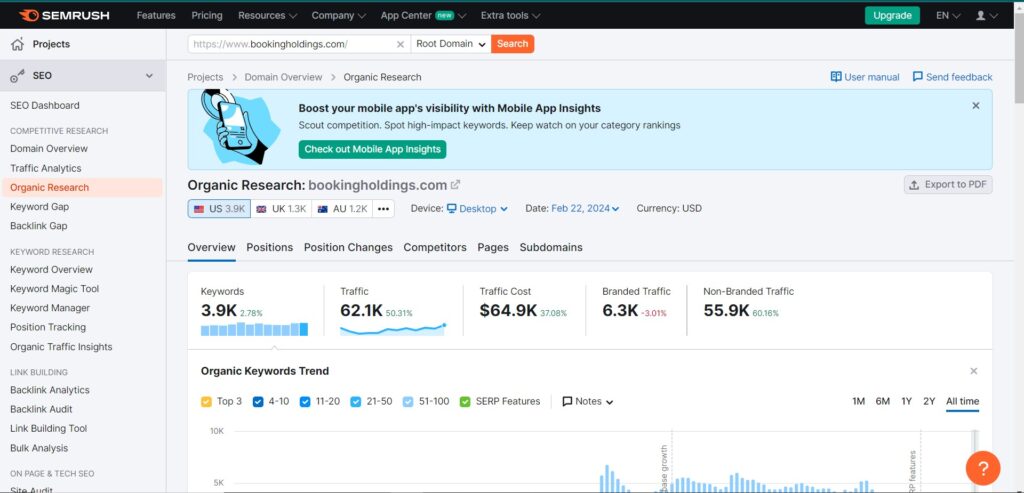Switch to the Pages tab
The height and width of the screenshot is (493, 1024).
493,247
